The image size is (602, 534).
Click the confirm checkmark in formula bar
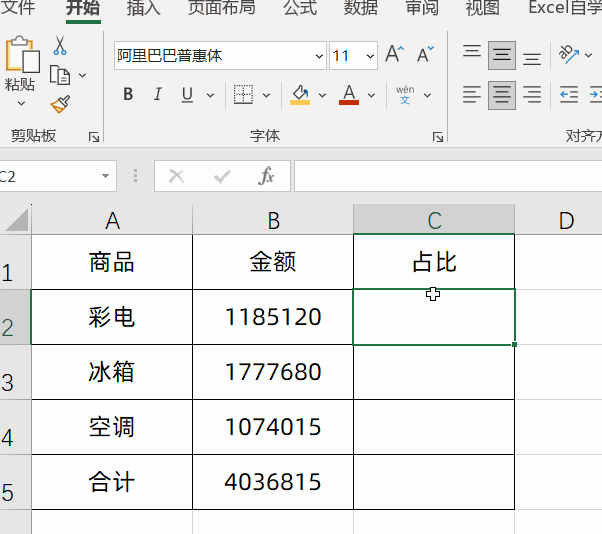click(x=222, y=176)
